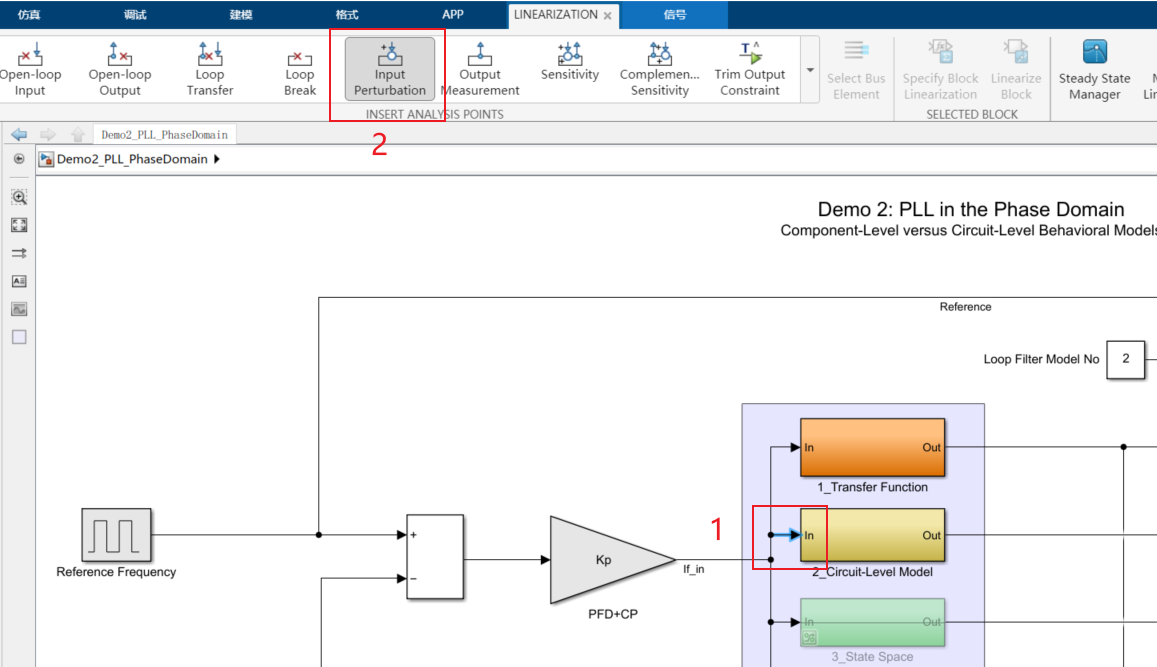Toggle the box area tool in the sidebar

click(19, 337)
